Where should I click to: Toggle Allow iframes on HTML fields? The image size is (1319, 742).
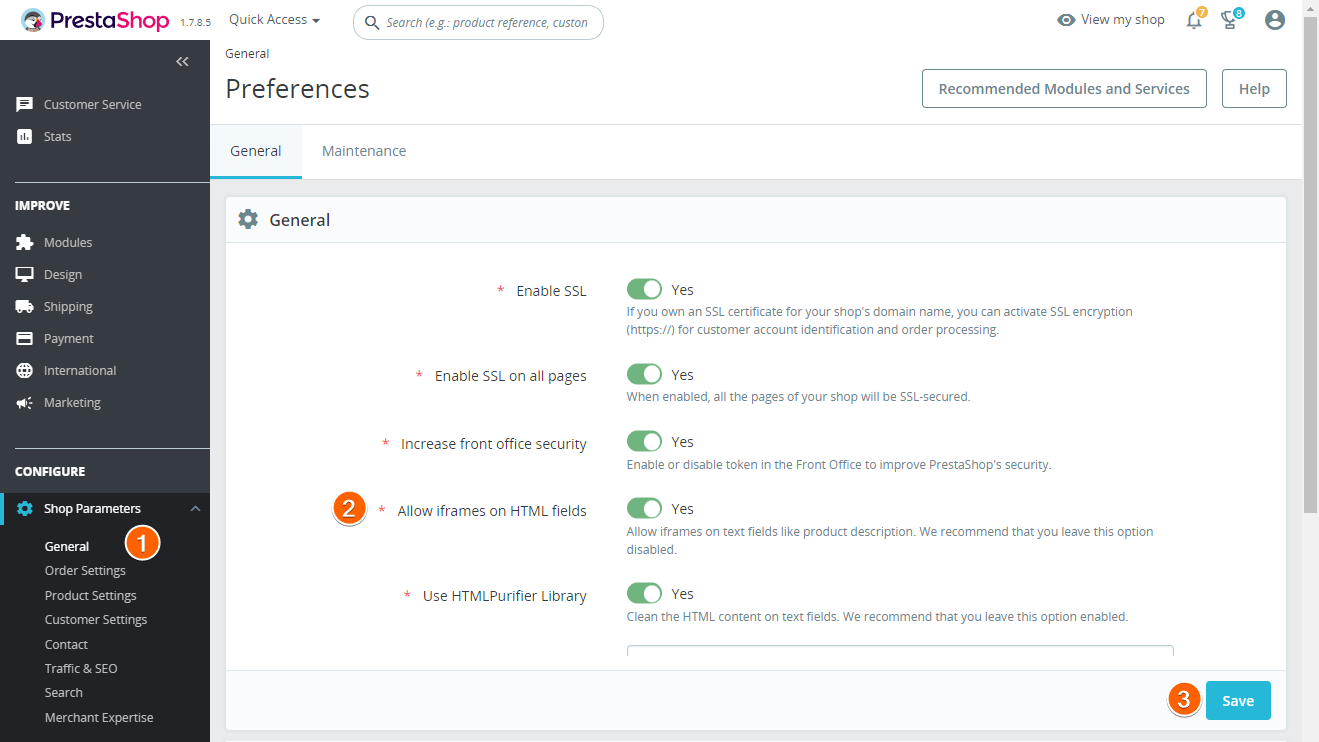point(645,509)
